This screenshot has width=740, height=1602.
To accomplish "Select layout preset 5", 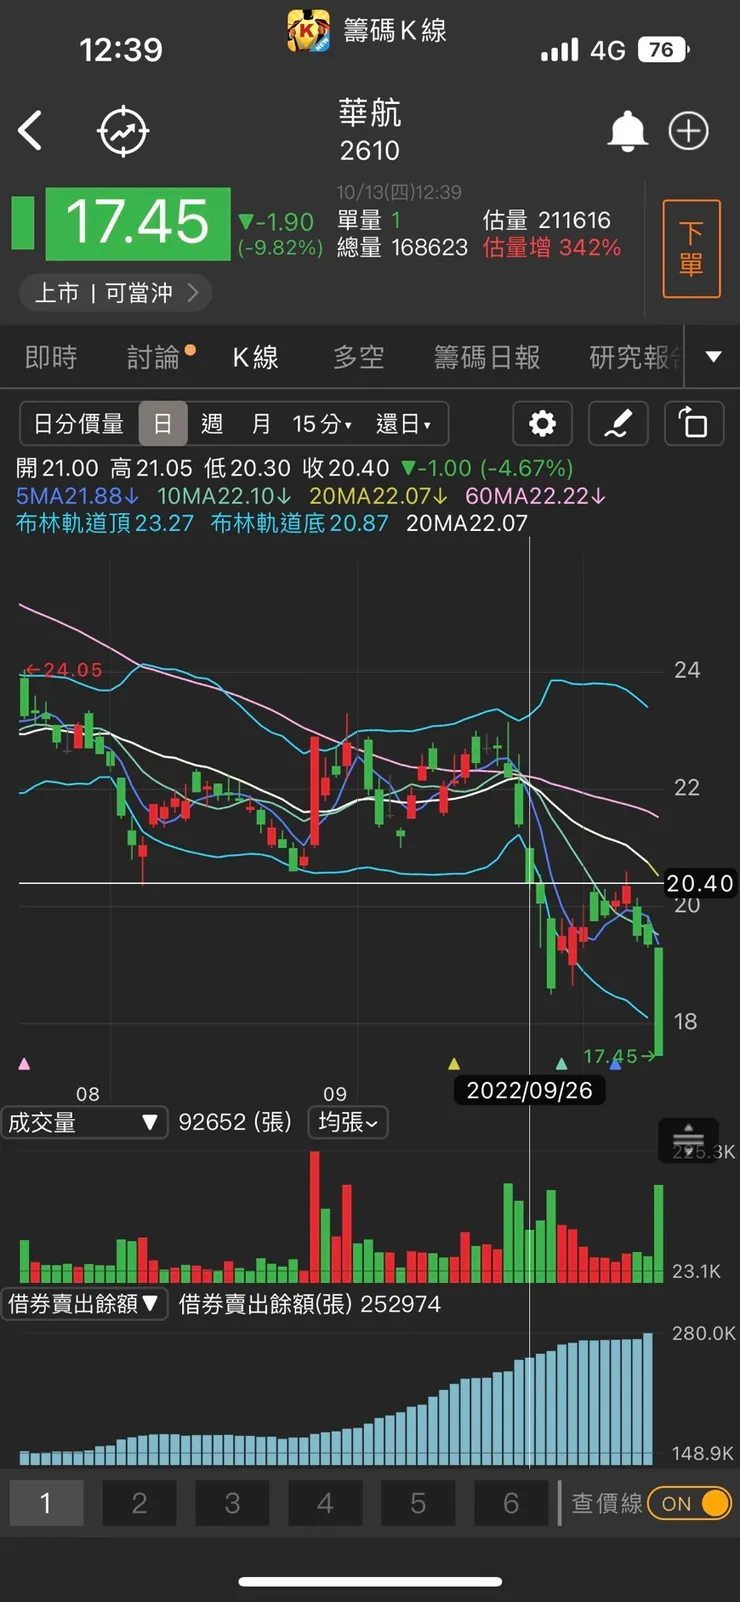I will pos(418,1503).
